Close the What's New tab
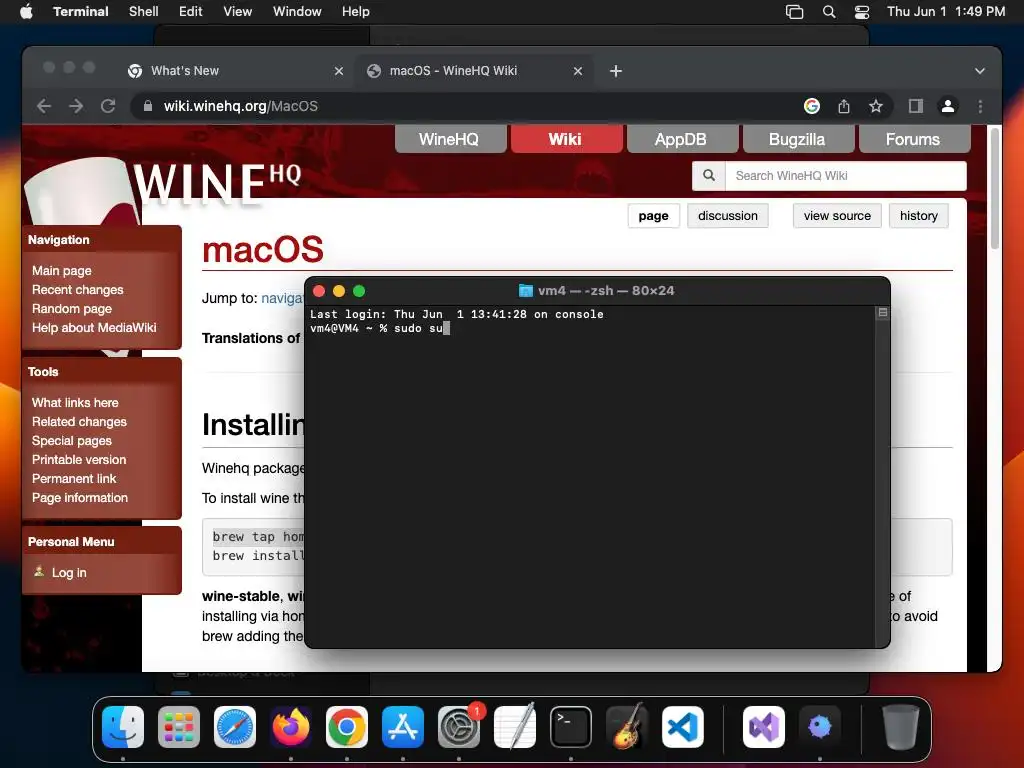Screen dimensions: 1024x768 pos(339,71)
